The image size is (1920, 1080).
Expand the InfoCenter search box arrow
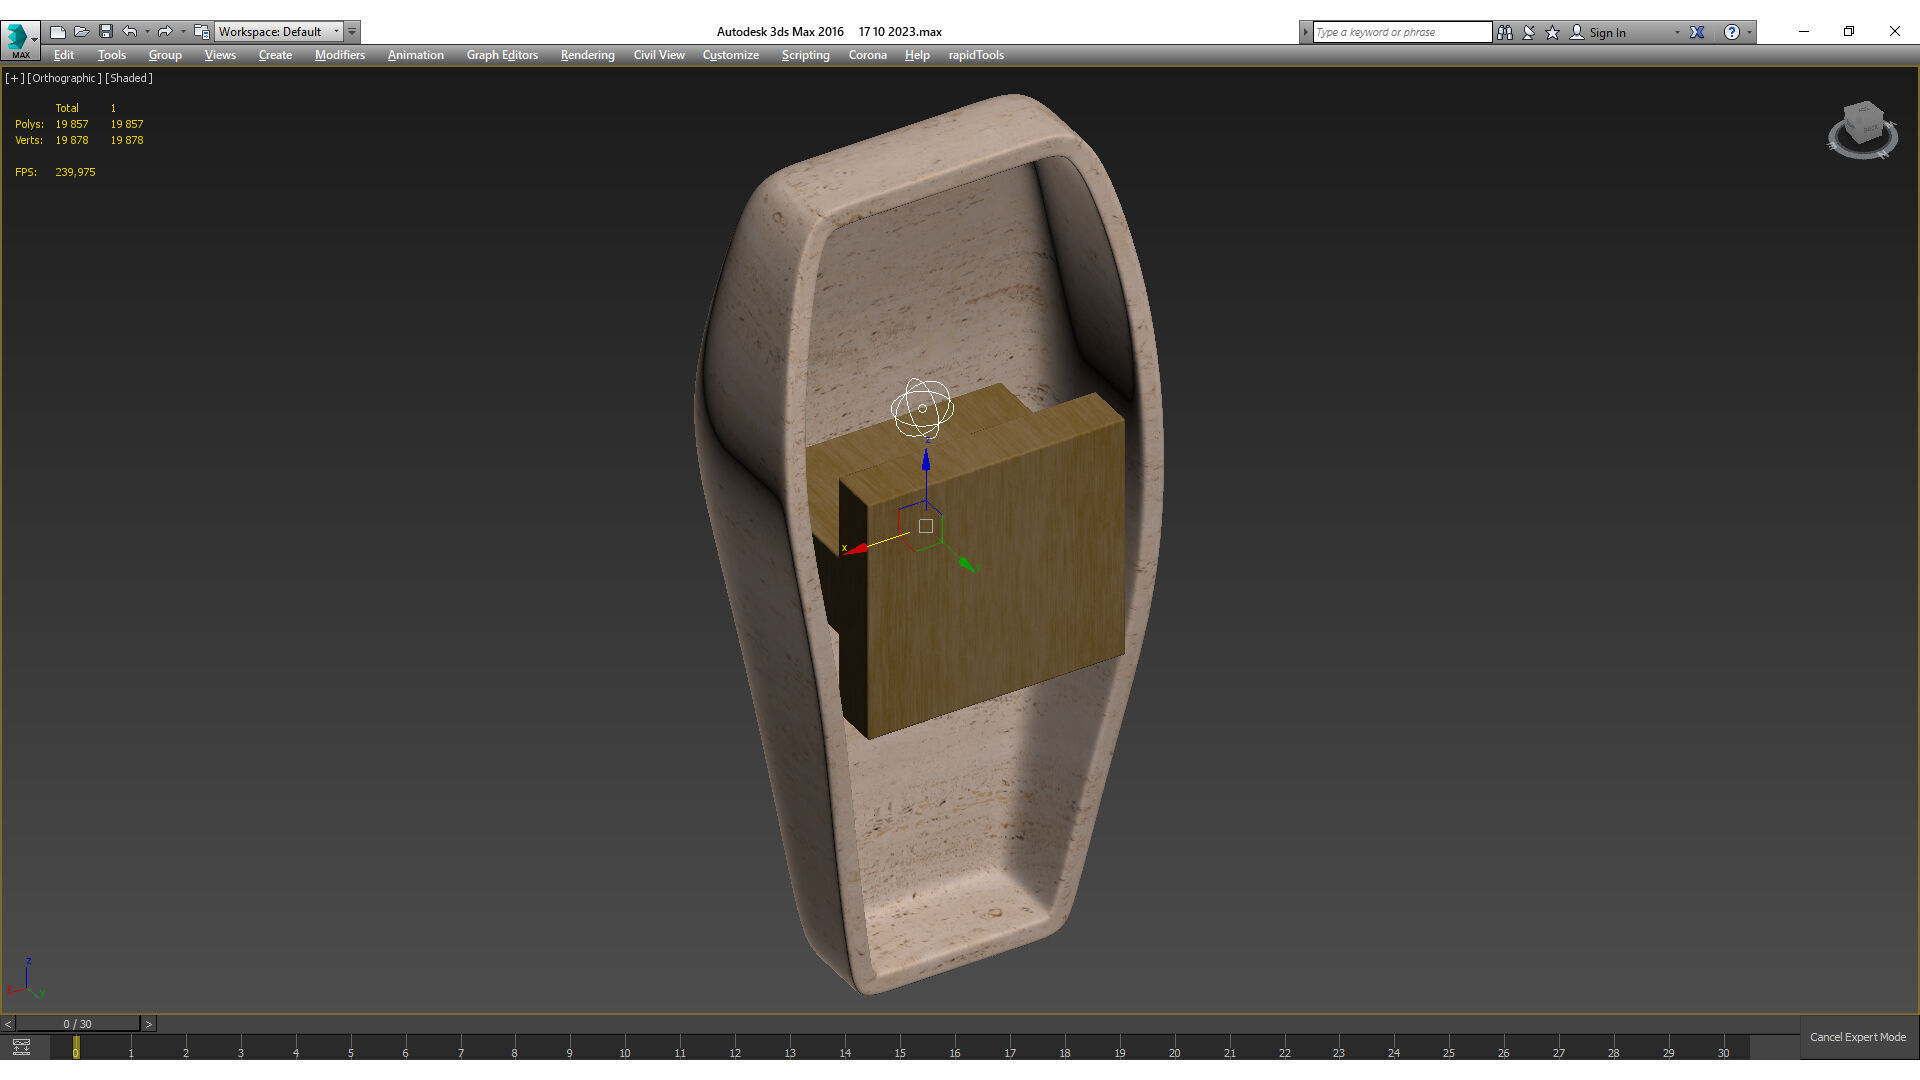coord(1305,32)
